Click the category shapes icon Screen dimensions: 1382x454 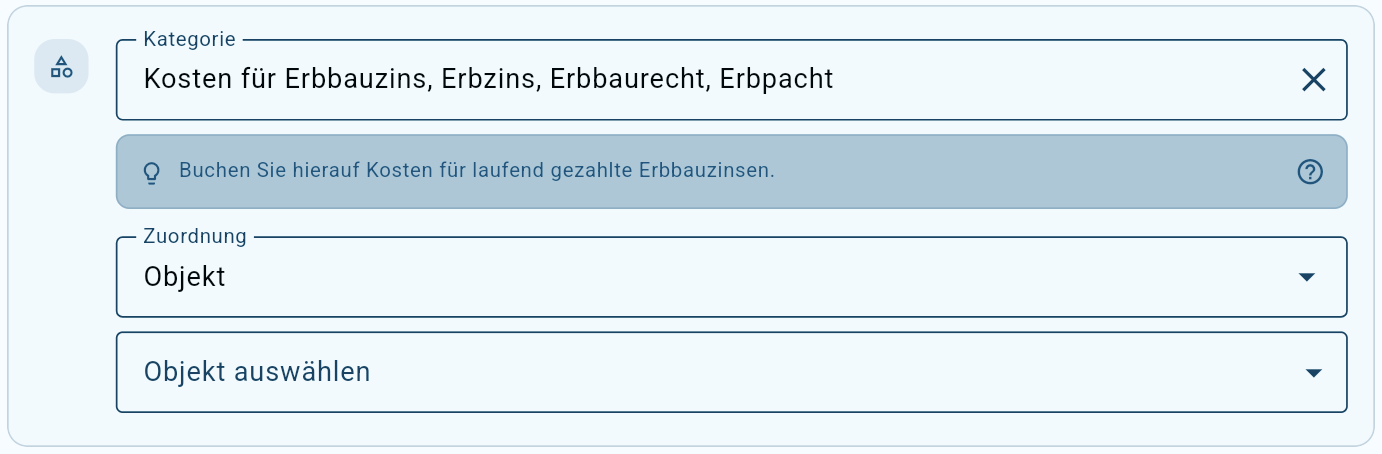click(62, 67)
